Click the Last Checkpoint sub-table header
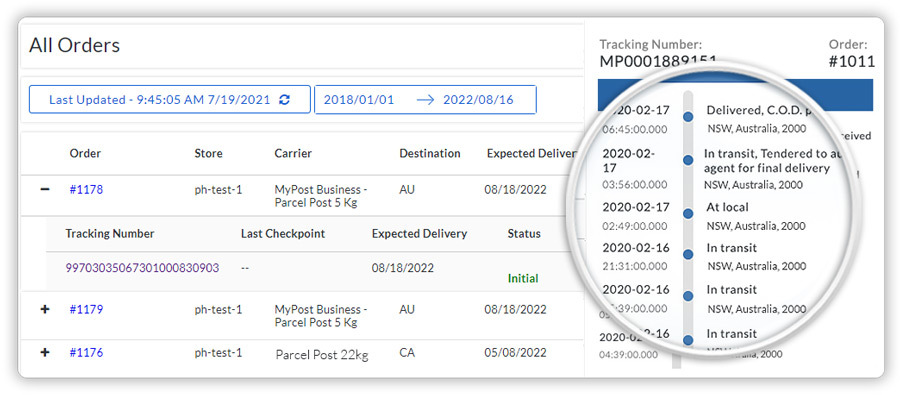Screen dimensions: 900x395 coord(283,234)
